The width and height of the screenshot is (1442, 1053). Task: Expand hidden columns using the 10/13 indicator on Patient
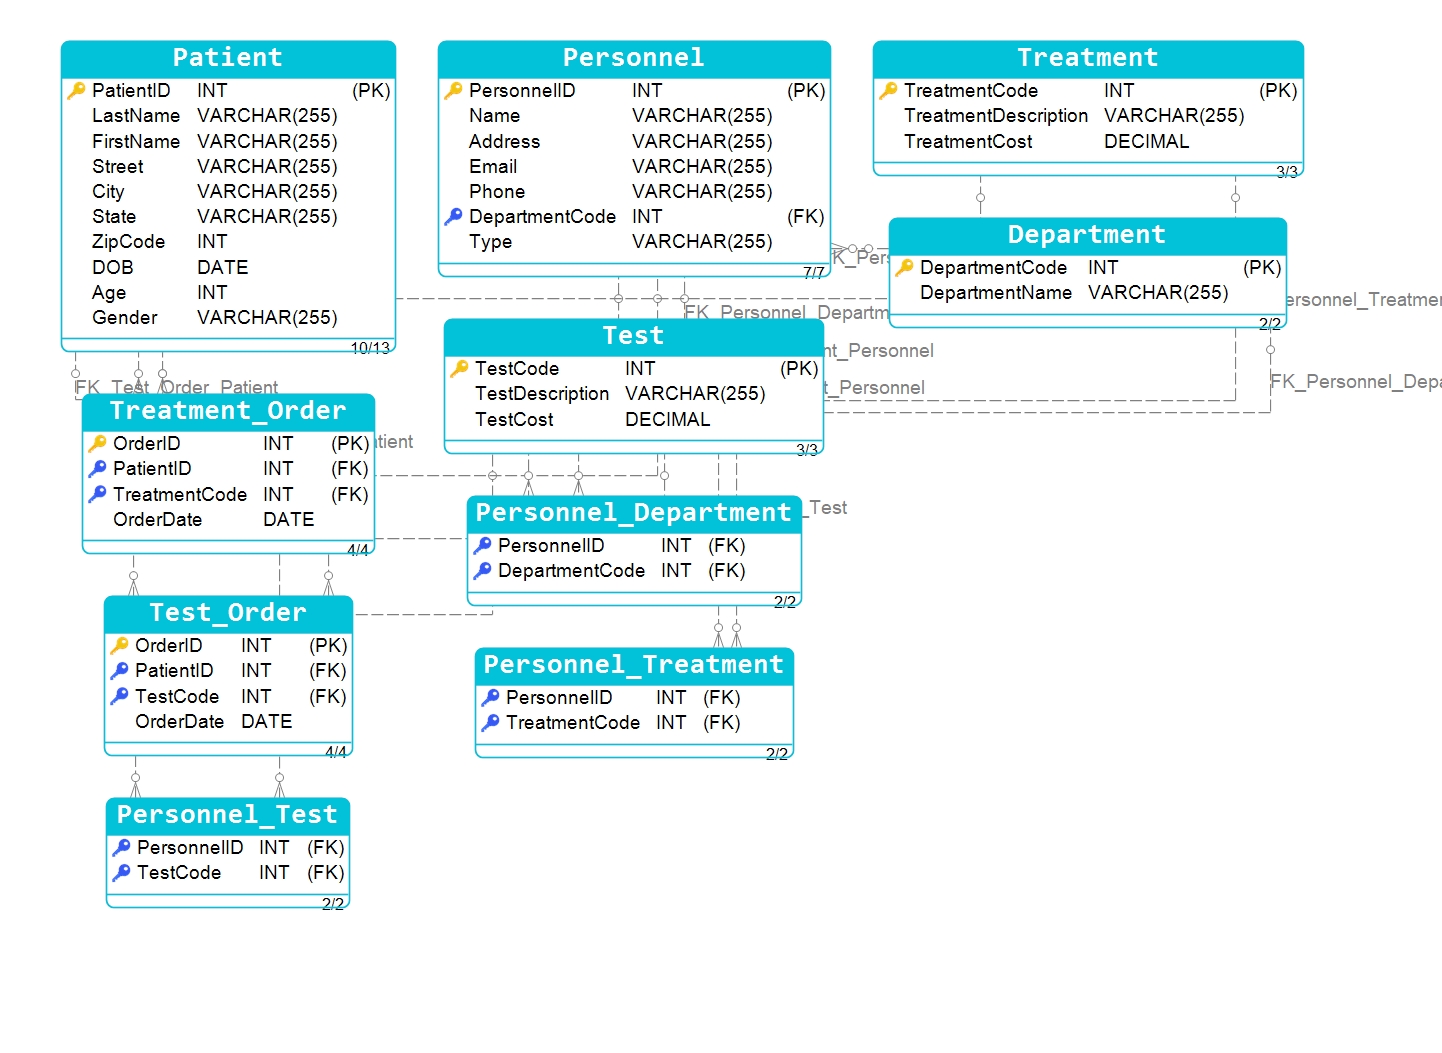pos(370,347)
